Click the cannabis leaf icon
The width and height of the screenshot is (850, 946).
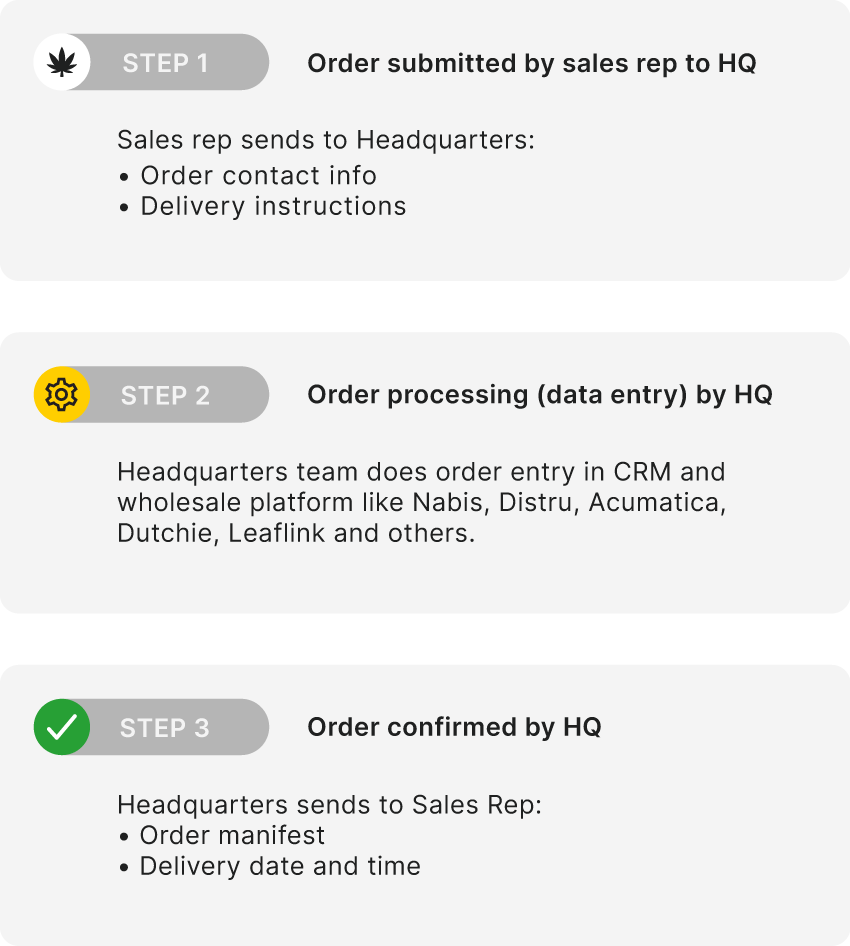[62, 63]
